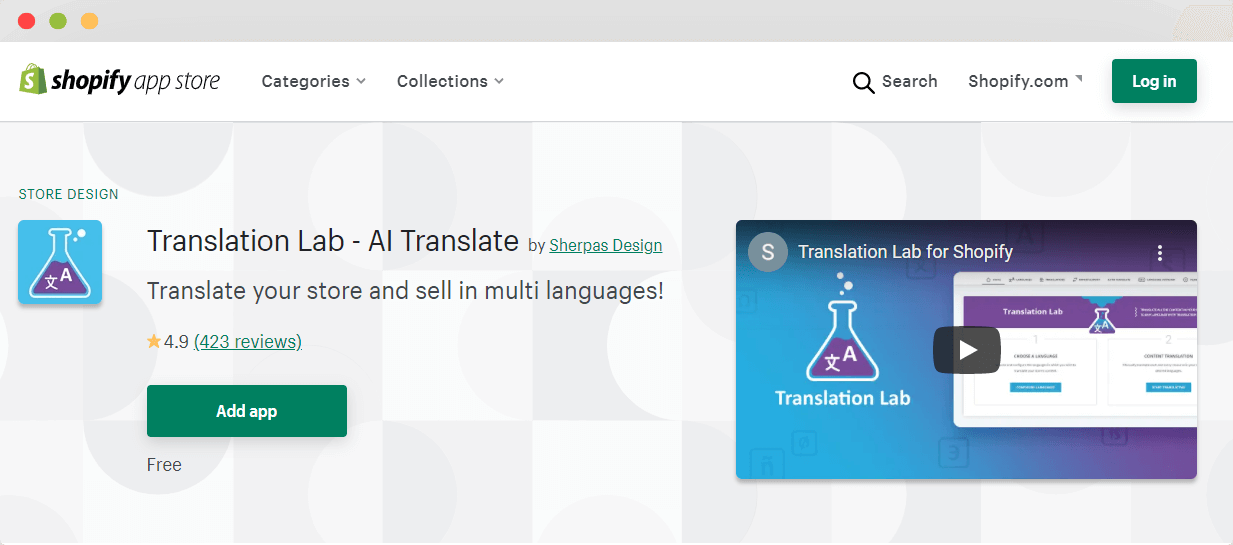The height and width of the screenshot is (545, 1233).
Task: Click the search magnifying glass icon
Action: click(863, 82)
